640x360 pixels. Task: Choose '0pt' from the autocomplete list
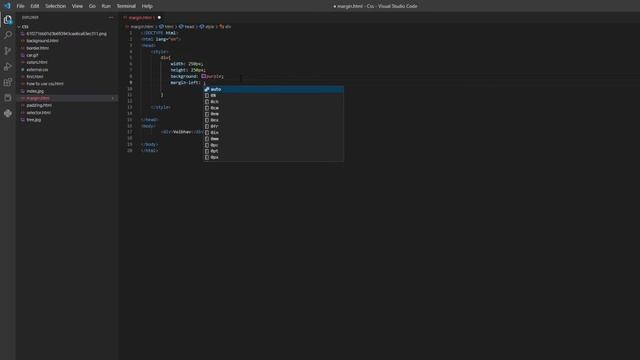(x=273, y=151)
